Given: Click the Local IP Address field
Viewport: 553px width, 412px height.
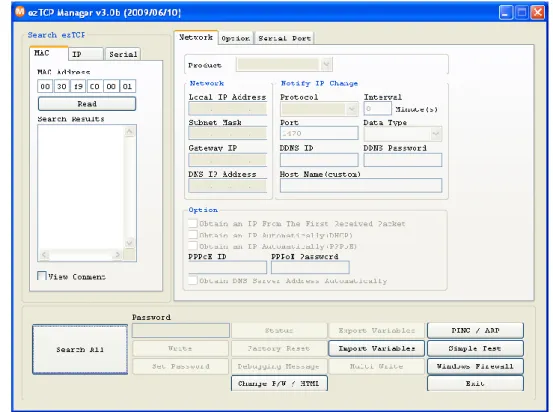Looking at the screenshot, I should pos(228,109).
